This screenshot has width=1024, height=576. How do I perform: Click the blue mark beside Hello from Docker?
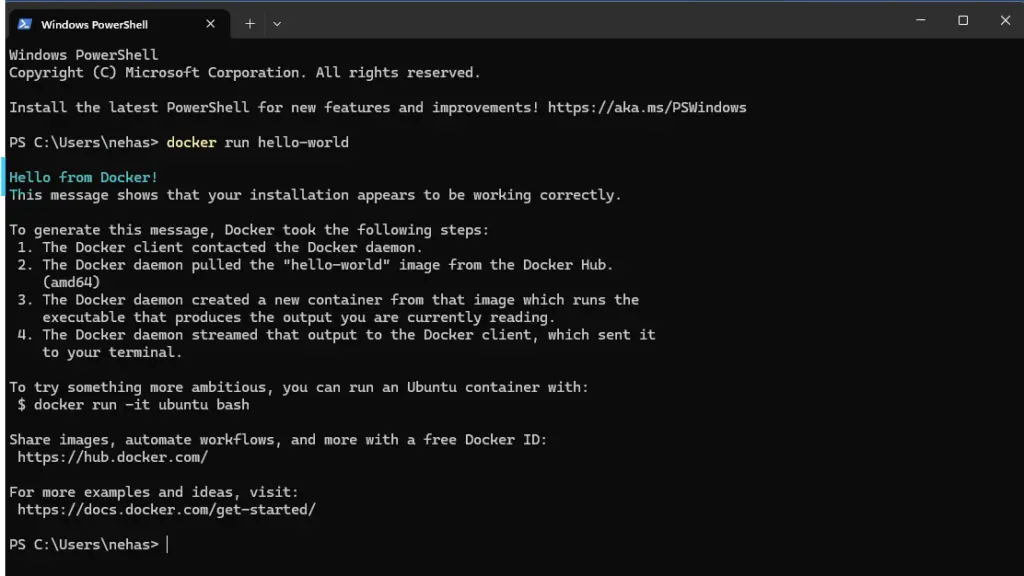point(3,177)
